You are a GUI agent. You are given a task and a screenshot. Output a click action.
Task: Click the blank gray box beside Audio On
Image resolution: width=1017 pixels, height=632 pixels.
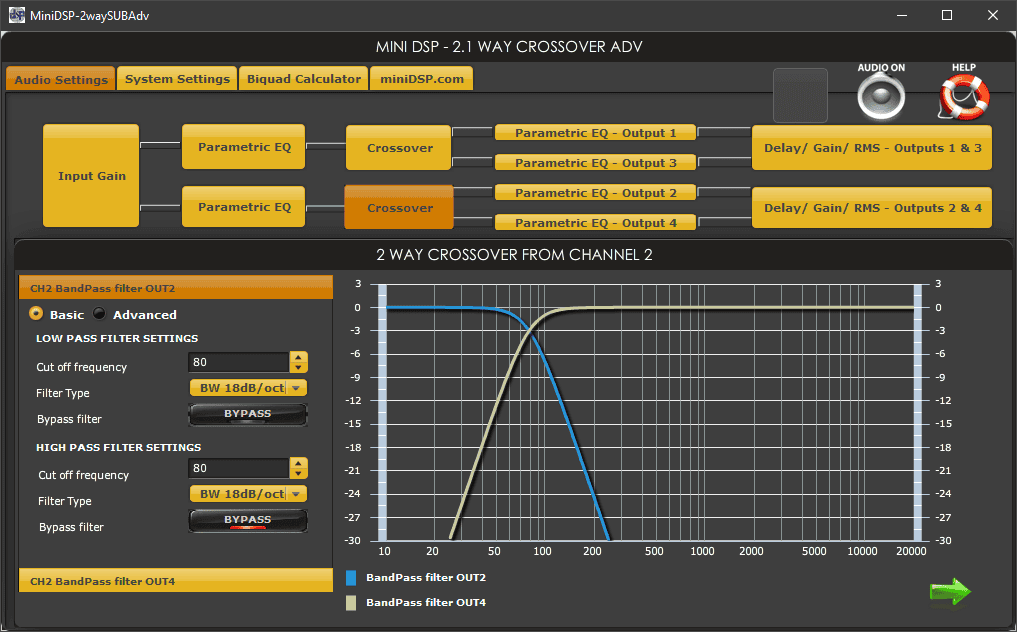coord(800,95)
